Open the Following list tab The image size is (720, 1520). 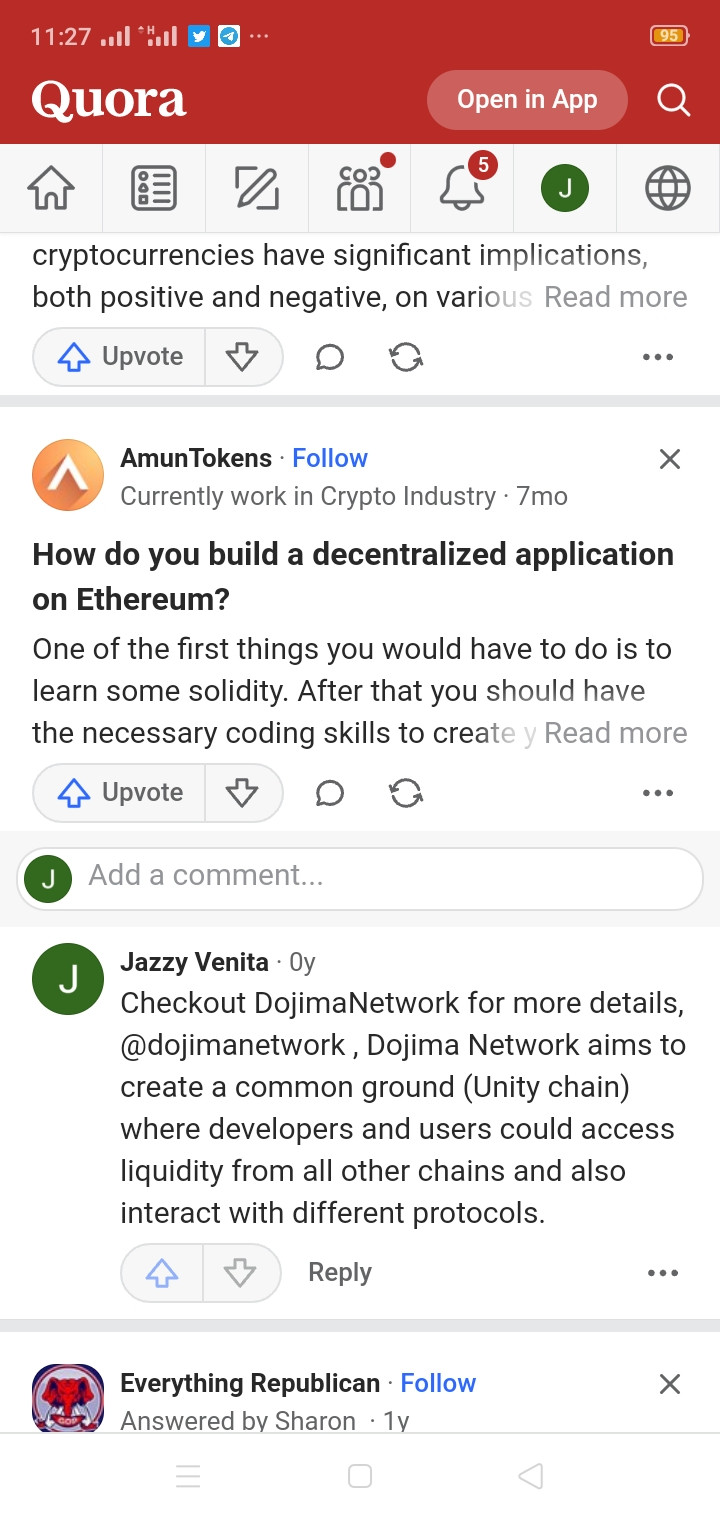[154, 188]
